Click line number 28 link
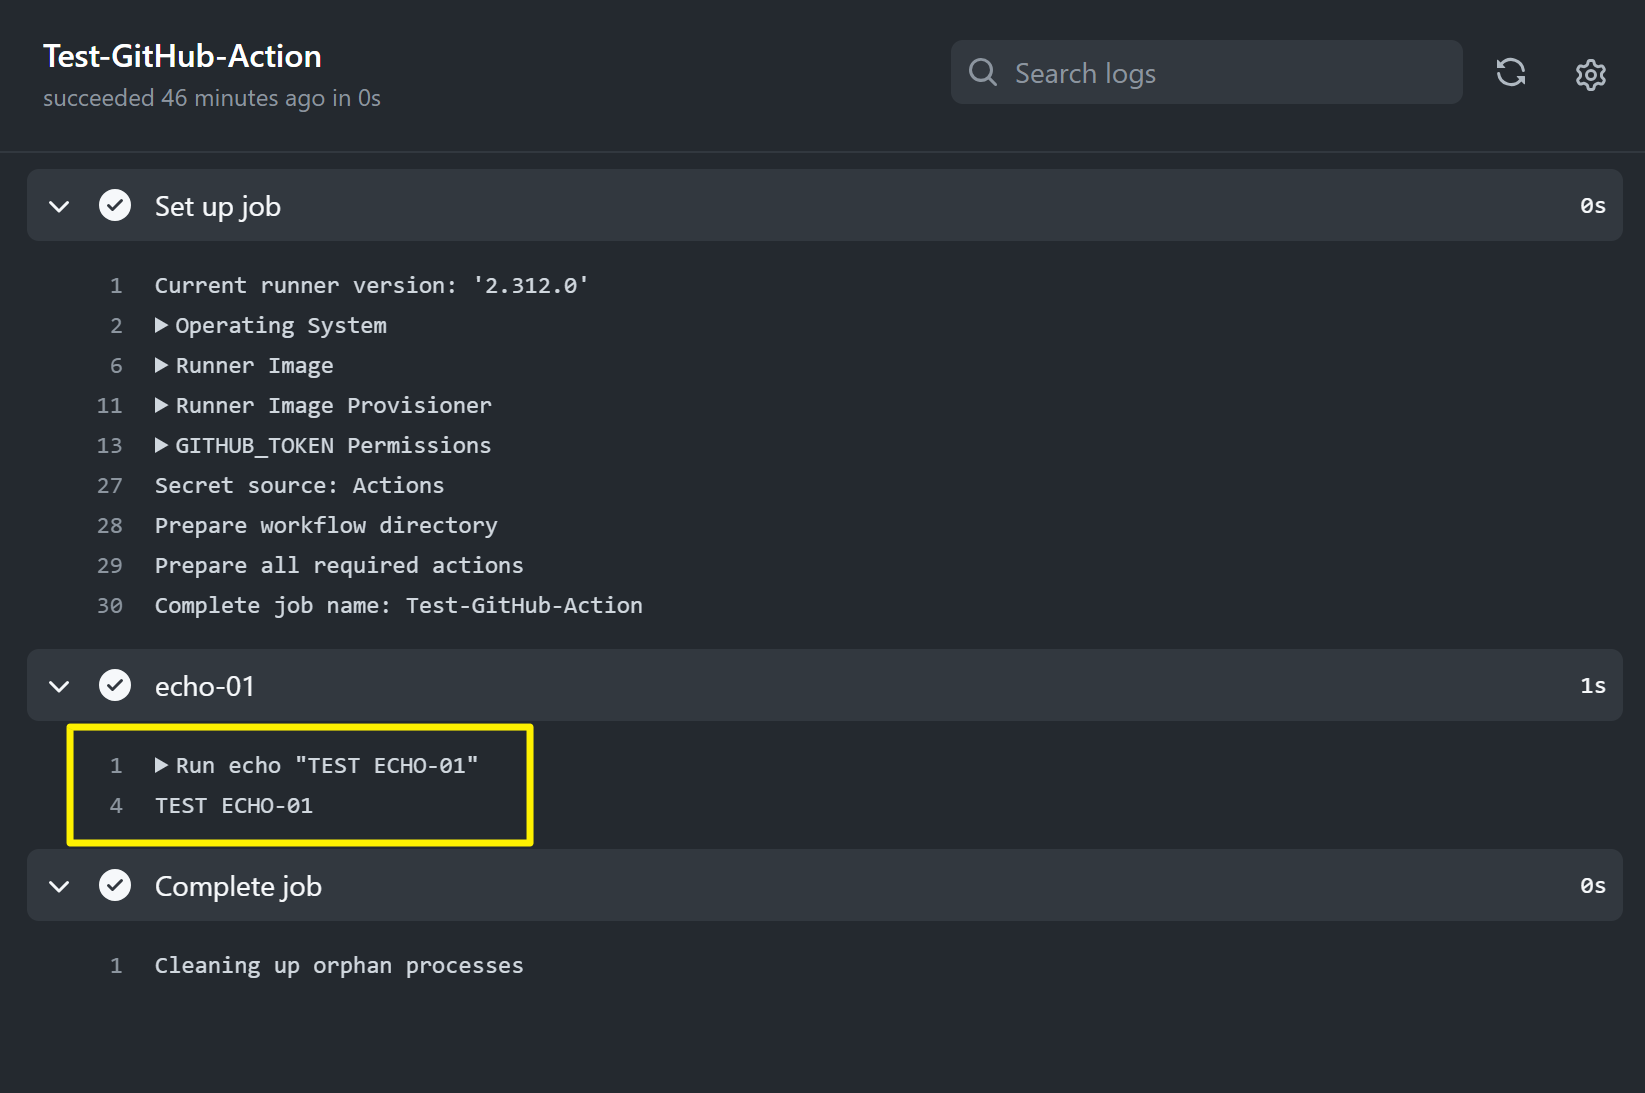The height and width of the screenshot is (1093, 1645). [x=110, y=525]
